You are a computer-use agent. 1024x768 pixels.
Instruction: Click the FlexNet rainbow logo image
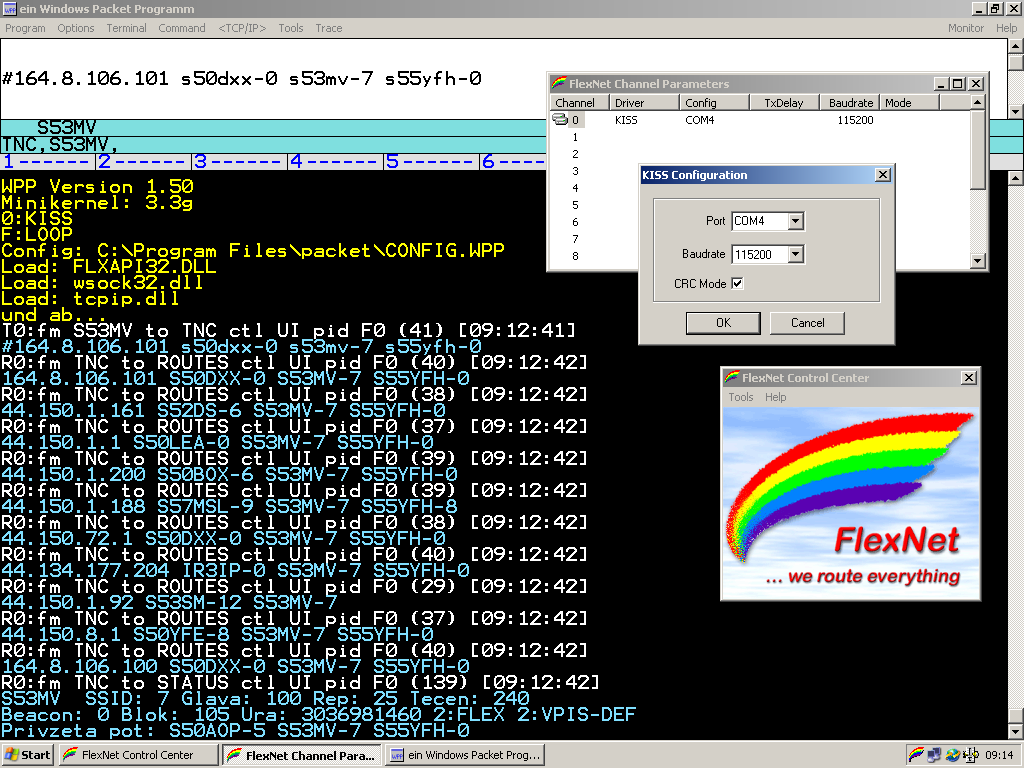(x=850, y=504)
